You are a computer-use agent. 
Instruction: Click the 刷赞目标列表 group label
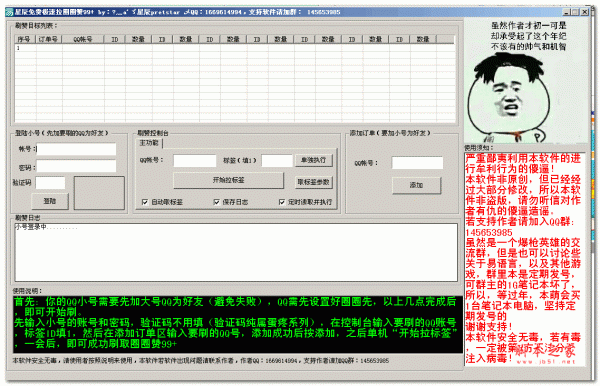click(36, 26)
